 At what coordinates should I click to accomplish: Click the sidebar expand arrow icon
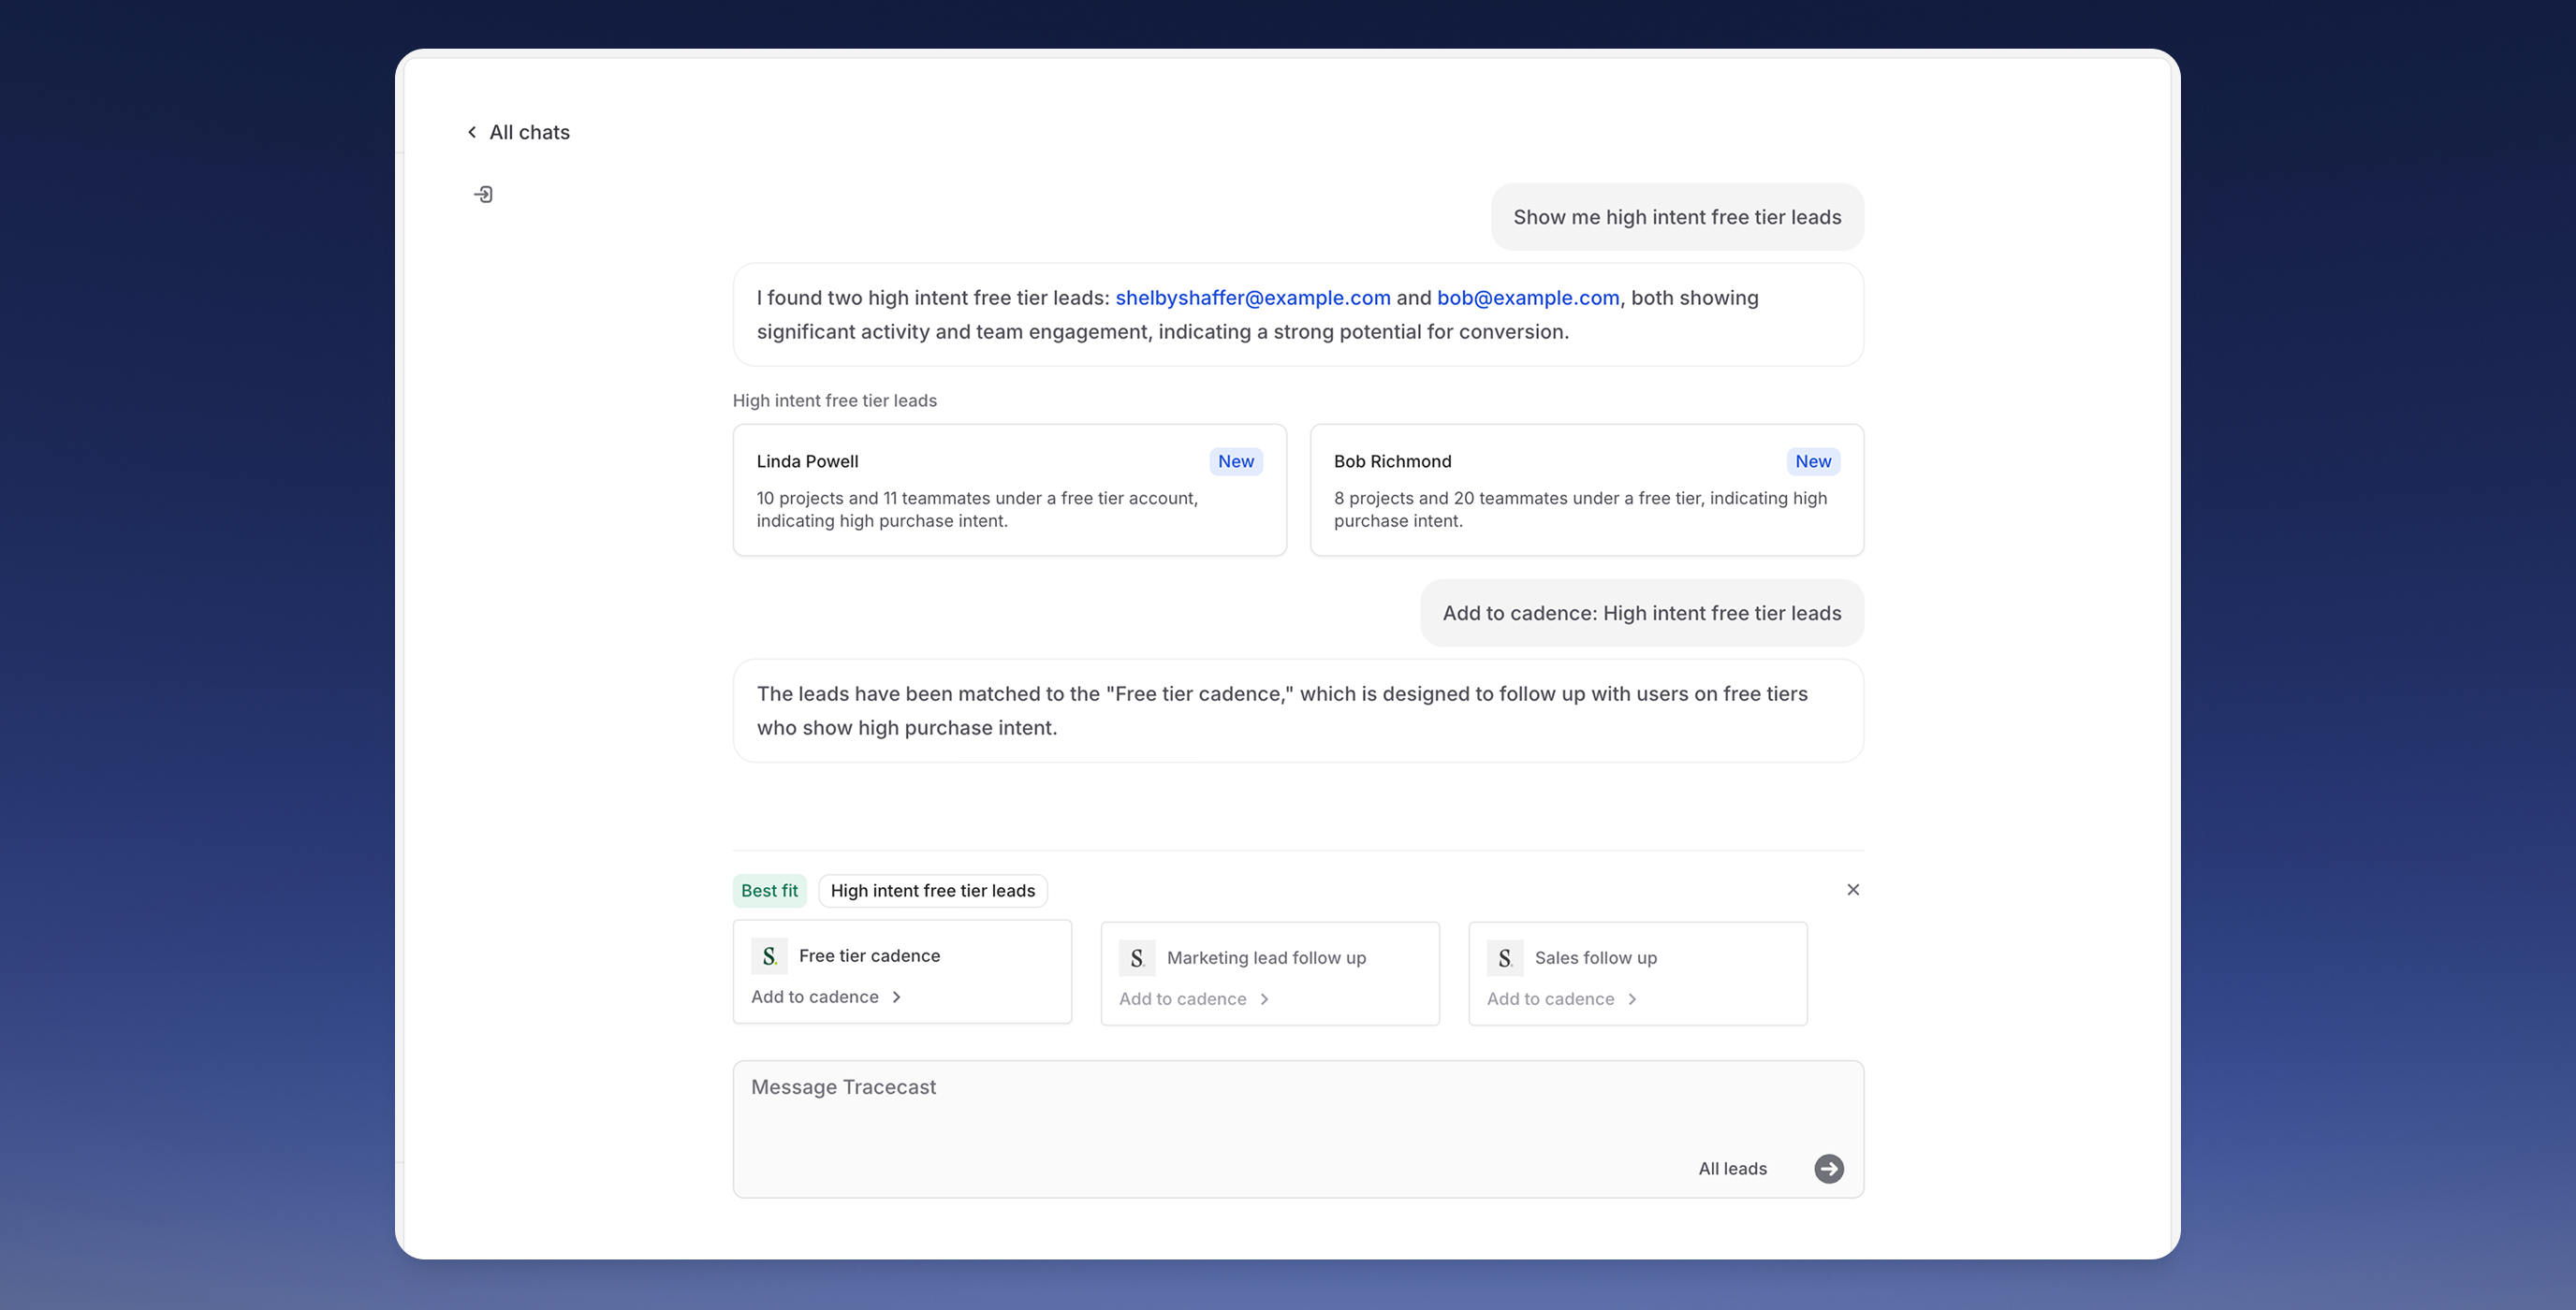483,194
